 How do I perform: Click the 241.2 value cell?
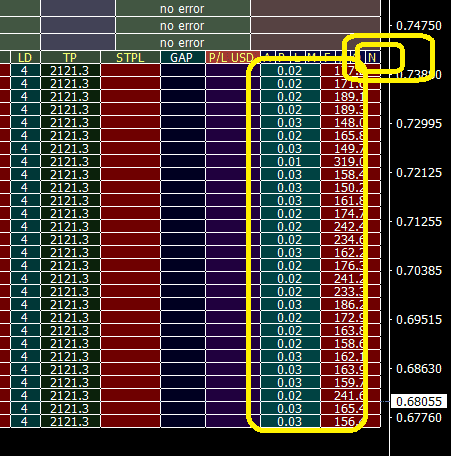350,279
